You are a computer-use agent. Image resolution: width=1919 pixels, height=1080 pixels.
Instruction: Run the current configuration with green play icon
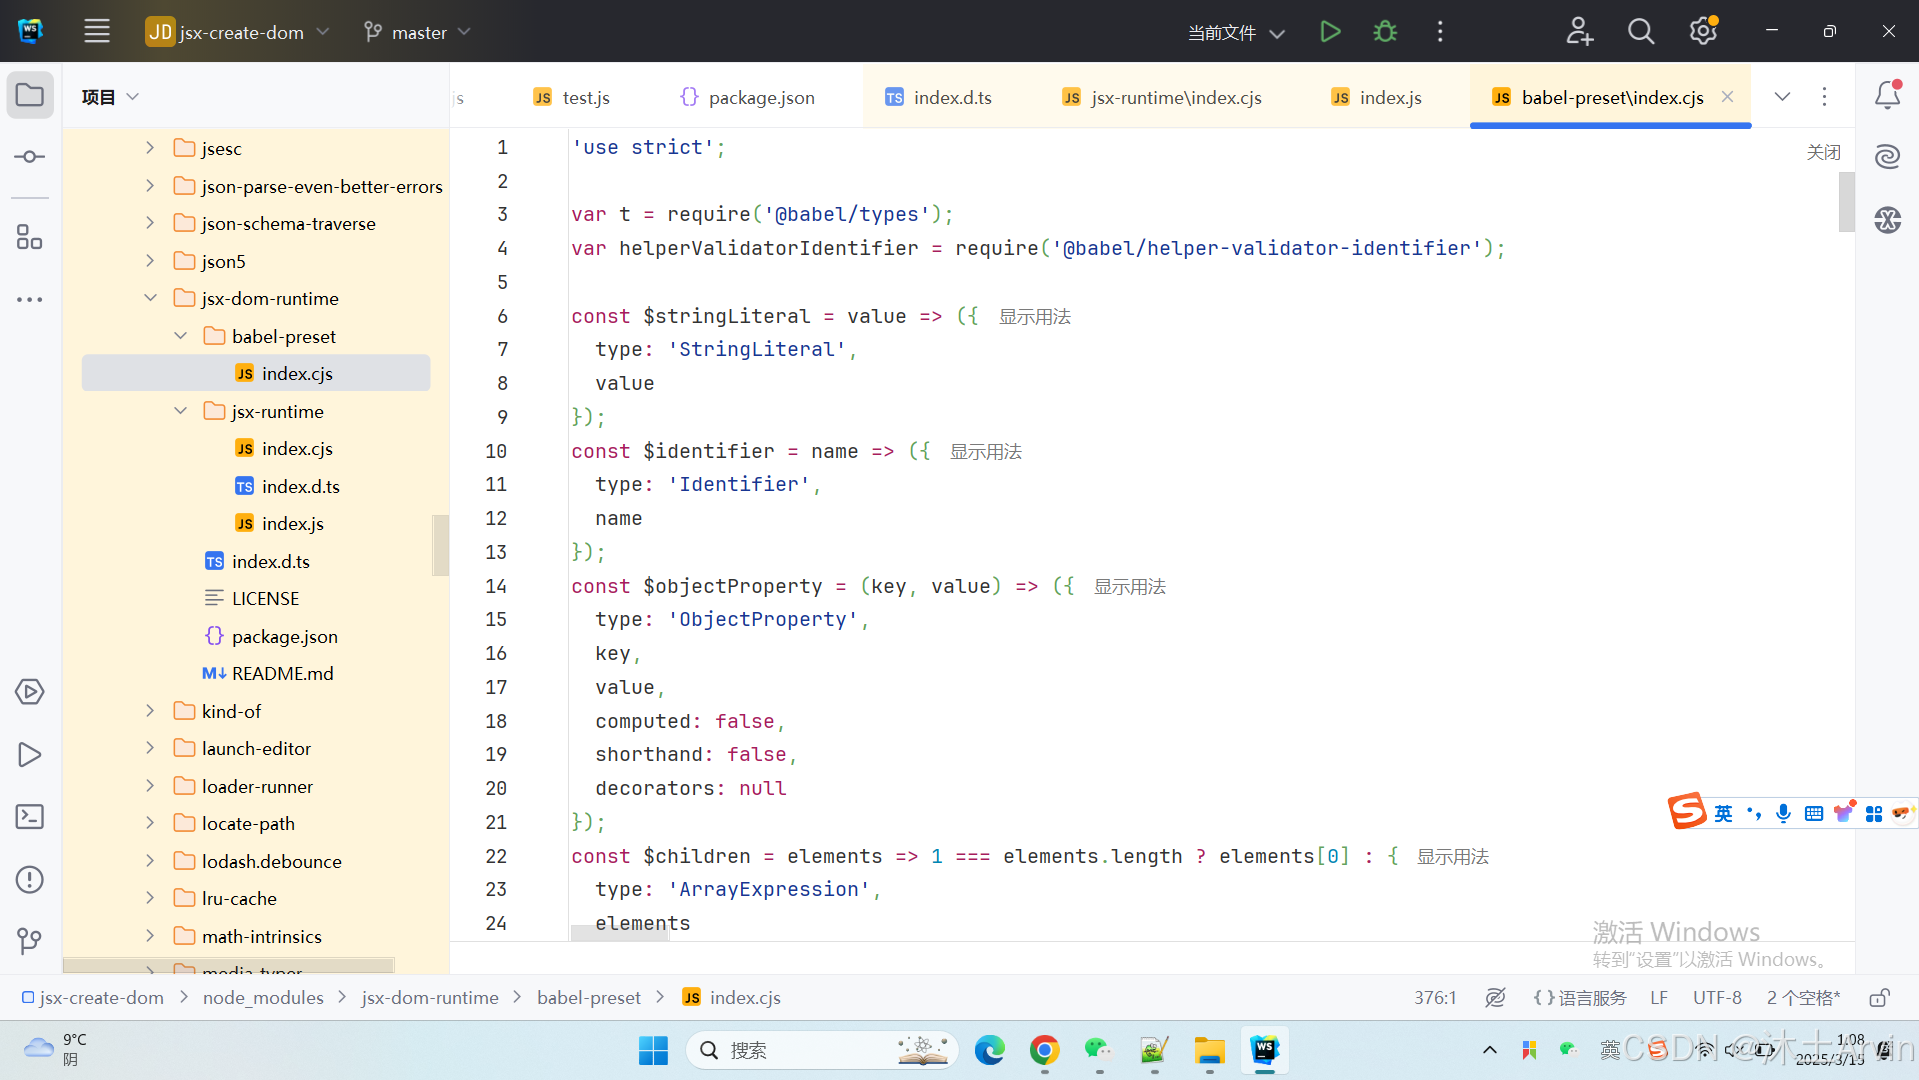(1329, 31)
